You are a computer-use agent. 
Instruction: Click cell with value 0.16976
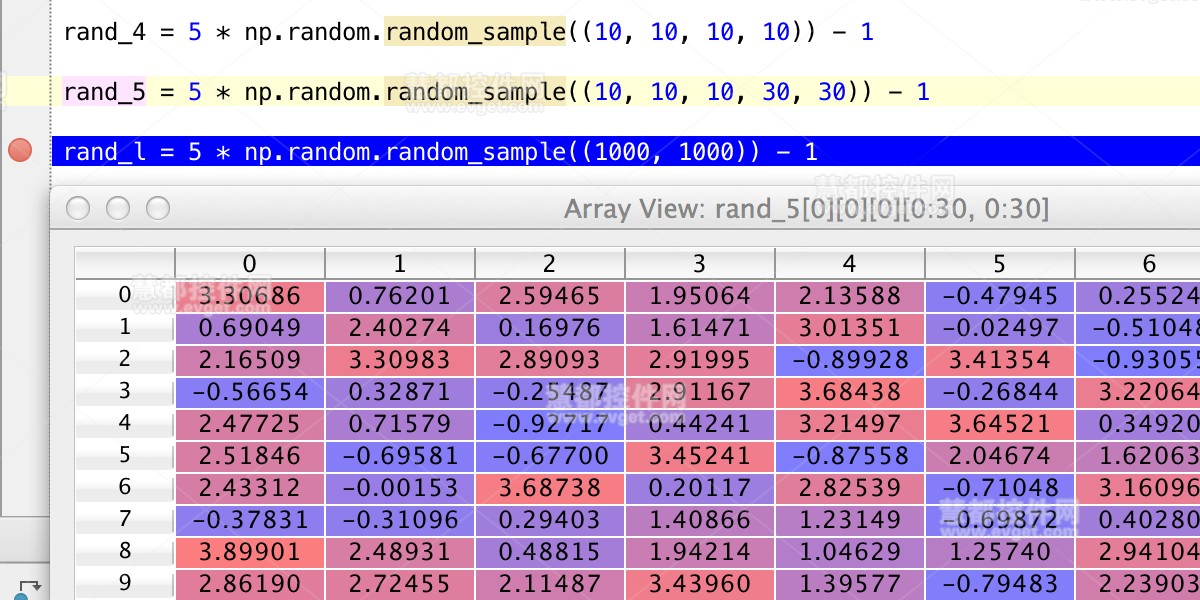[x=550, y=328]
